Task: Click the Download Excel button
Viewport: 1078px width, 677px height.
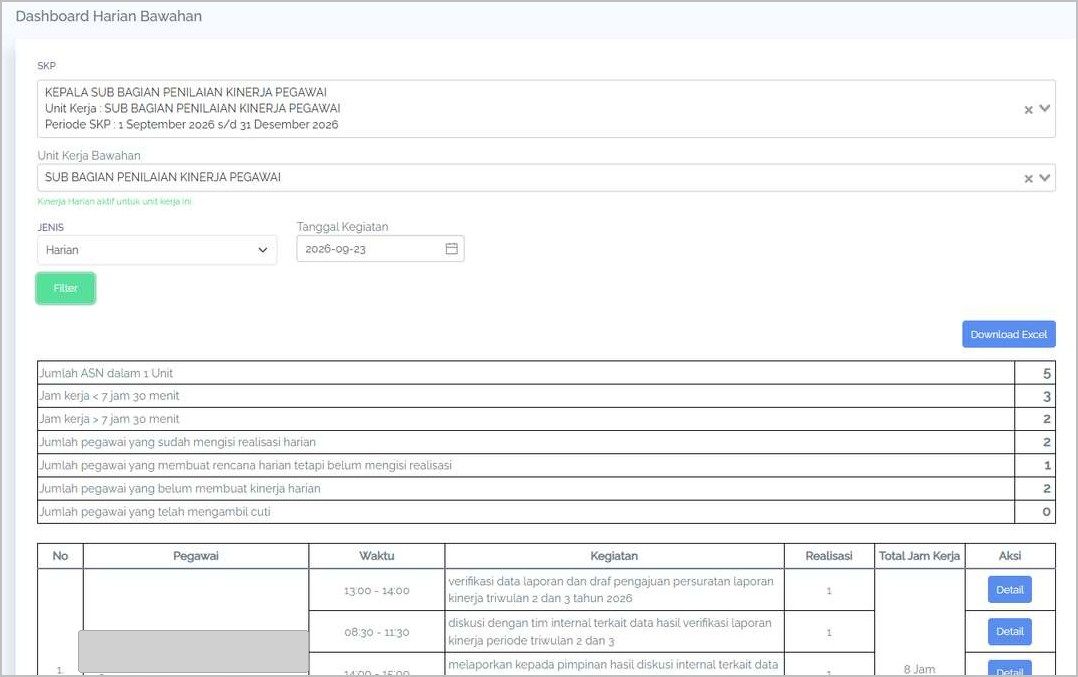Action: 1009,334
